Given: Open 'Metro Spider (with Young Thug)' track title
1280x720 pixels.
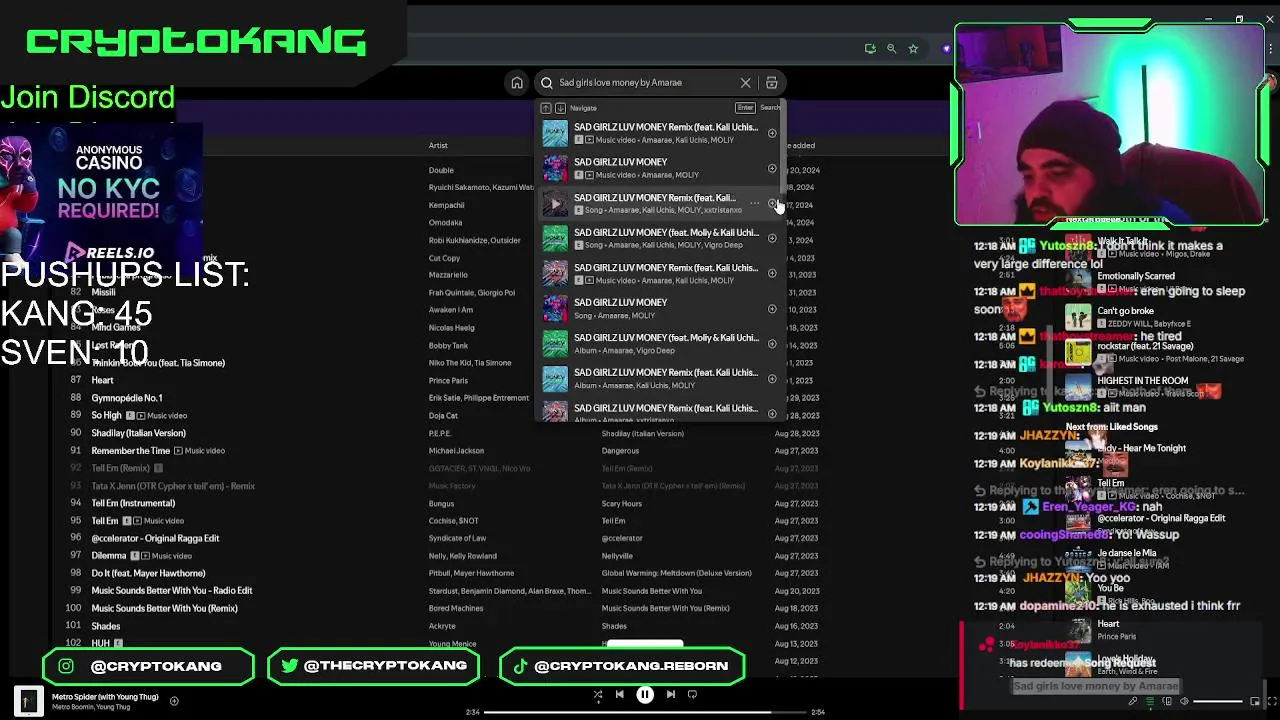Looking at the screenshot, I should pyautogui.click(x=105, y=696).
